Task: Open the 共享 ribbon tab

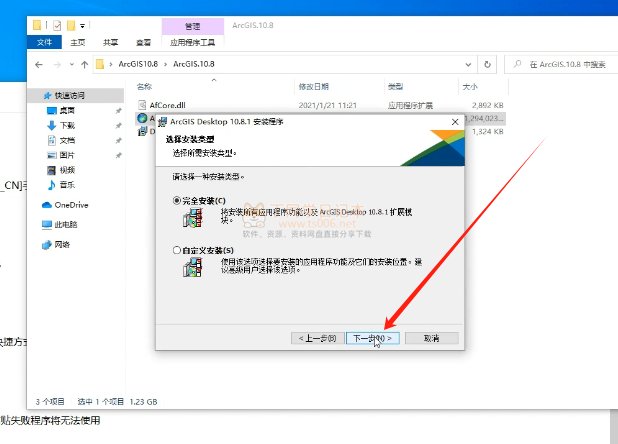Action: [x=110, y=42]
